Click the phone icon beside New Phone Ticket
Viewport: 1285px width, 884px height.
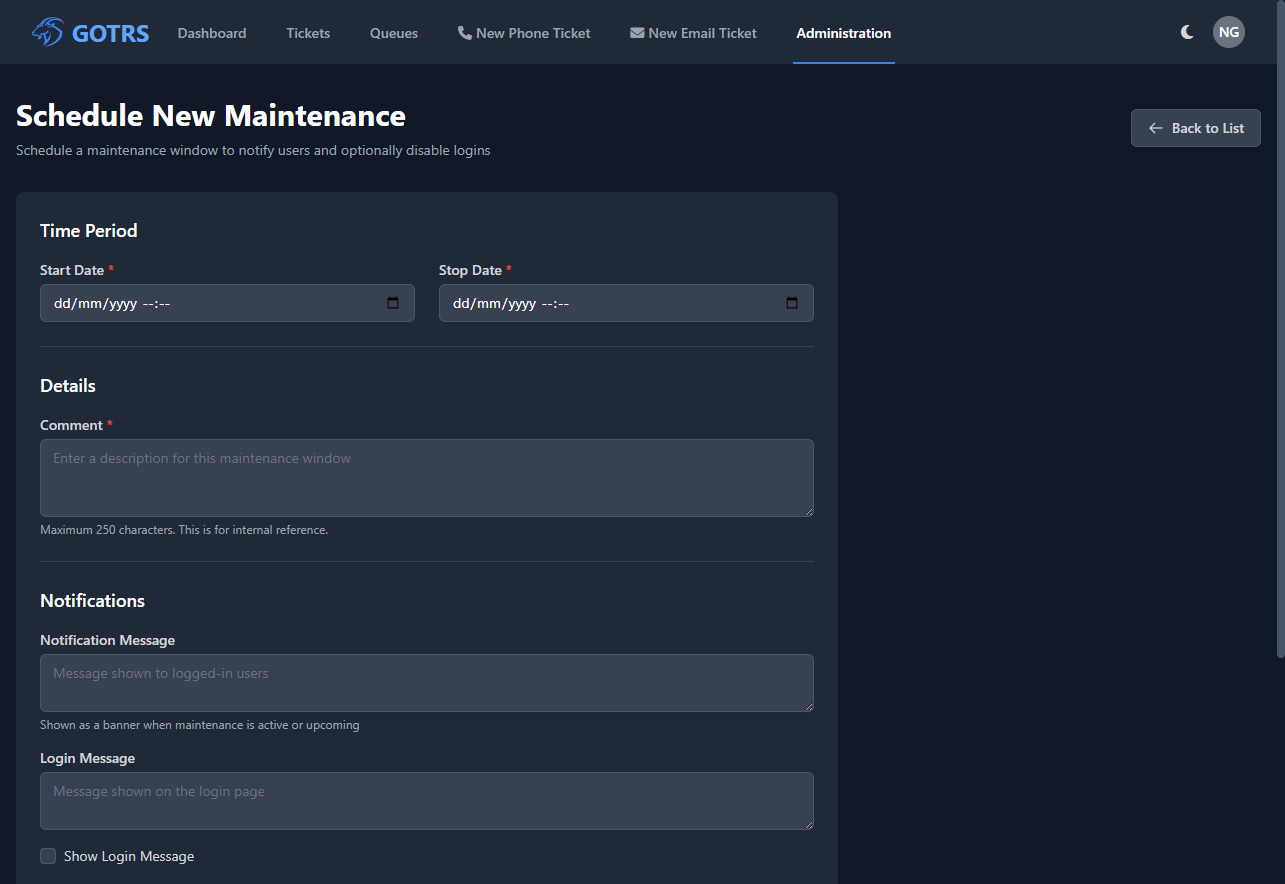click(464, 31)
